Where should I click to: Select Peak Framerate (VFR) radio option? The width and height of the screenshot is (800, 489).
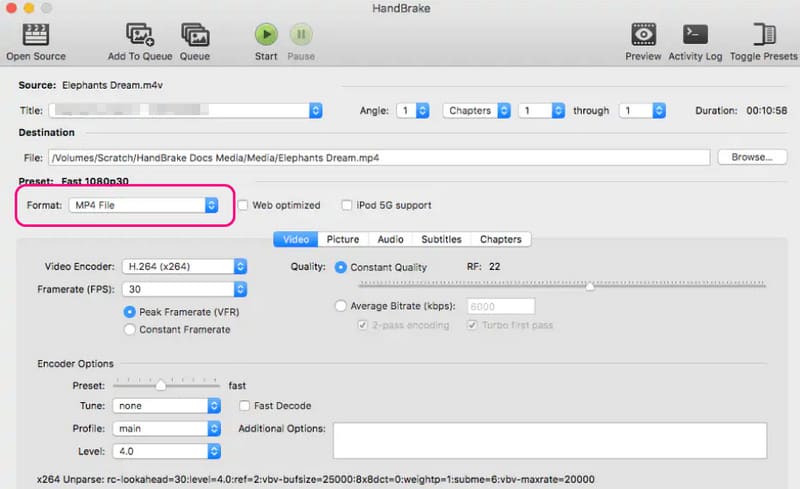[130, 312]
